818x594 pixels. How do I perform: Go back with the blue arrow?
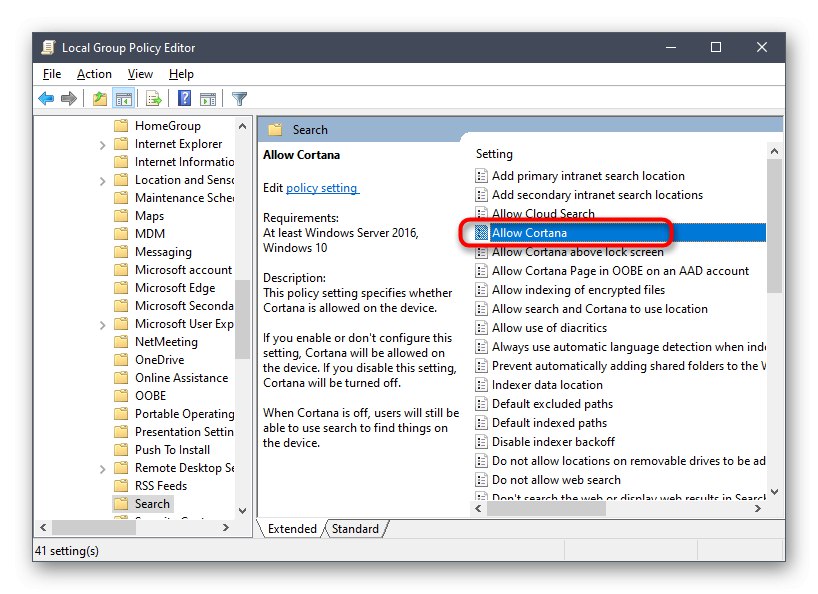pos(46,98)
